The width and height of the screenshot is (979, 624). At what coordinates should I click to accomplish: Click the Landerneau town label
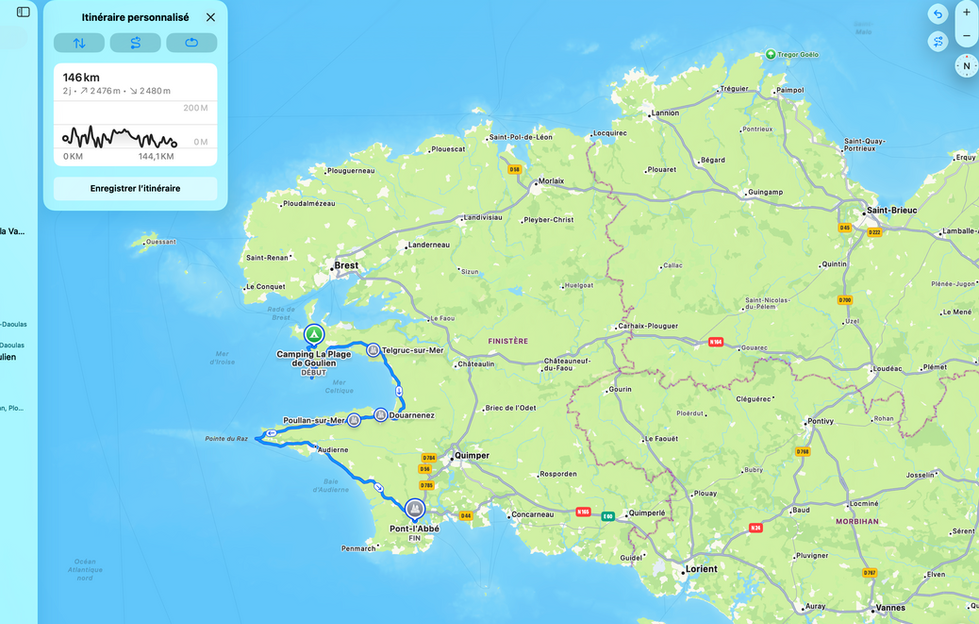429,245
